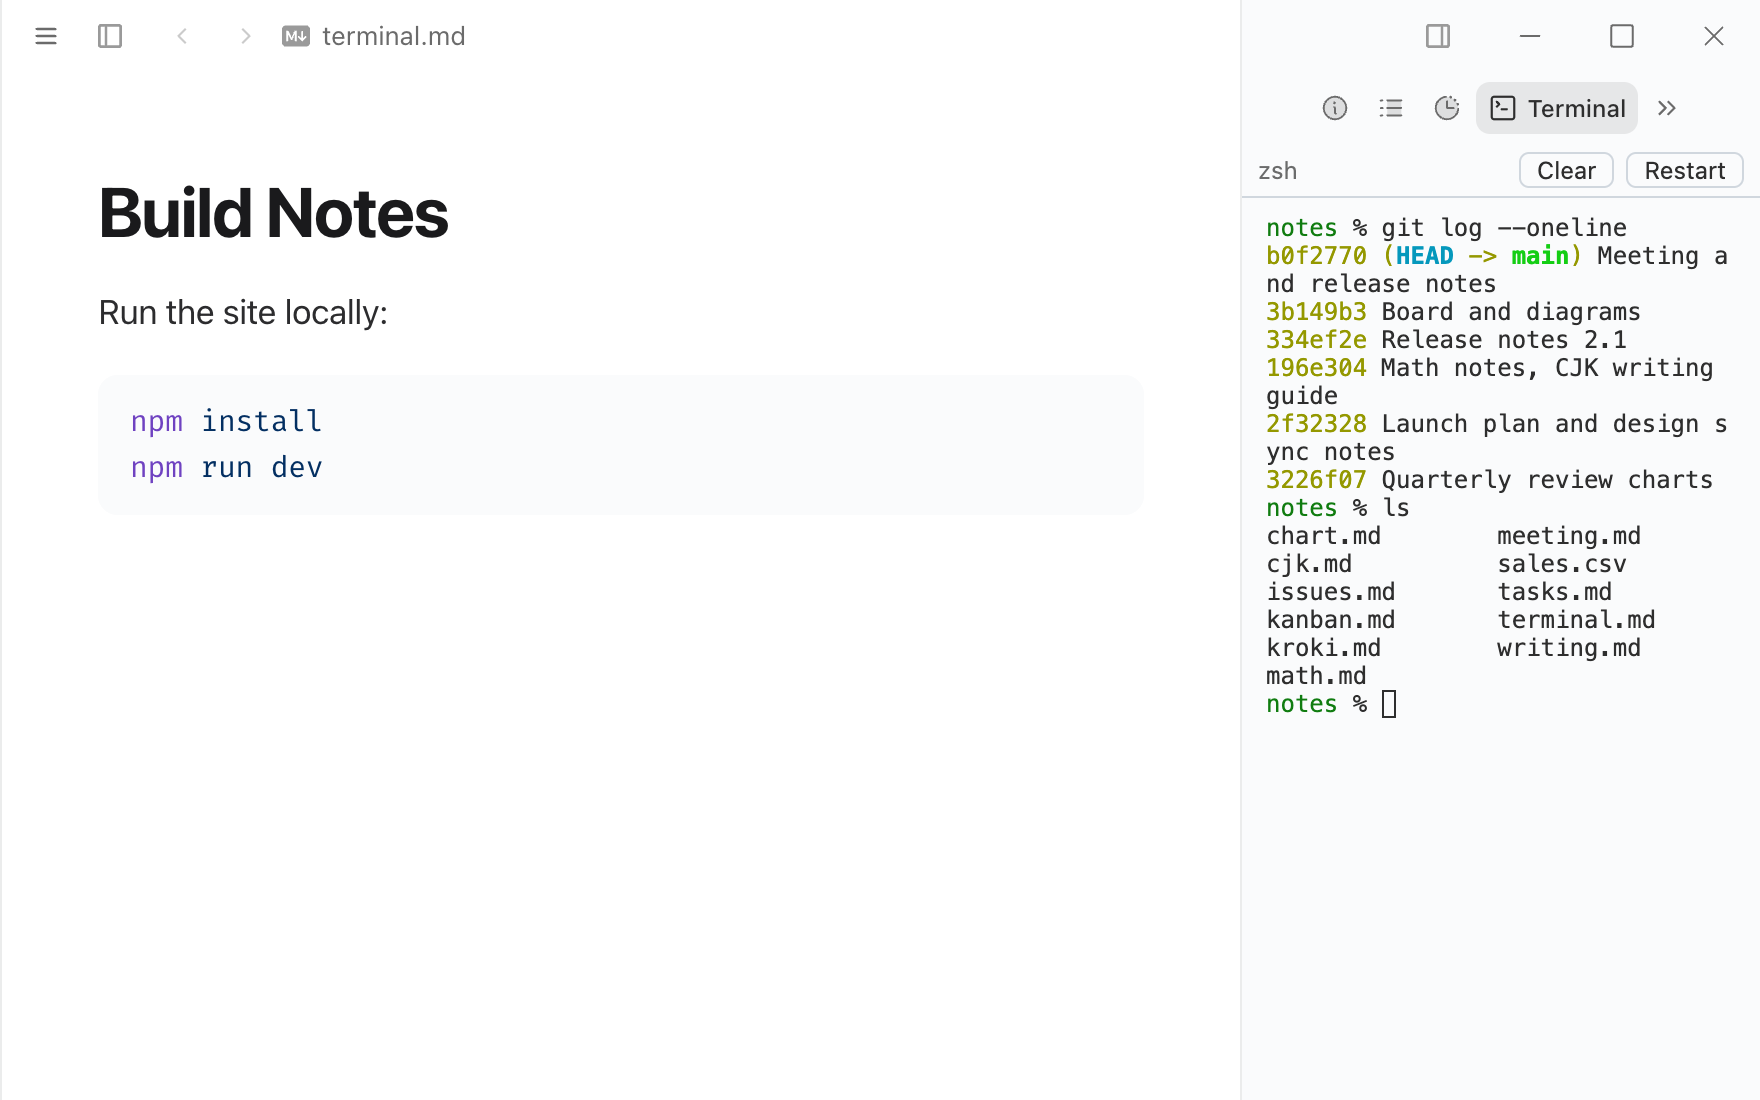The height and width of the screenshot is (1100, 1760).
Task: Focus the terminal prompt cursor
Action: 1389,704
